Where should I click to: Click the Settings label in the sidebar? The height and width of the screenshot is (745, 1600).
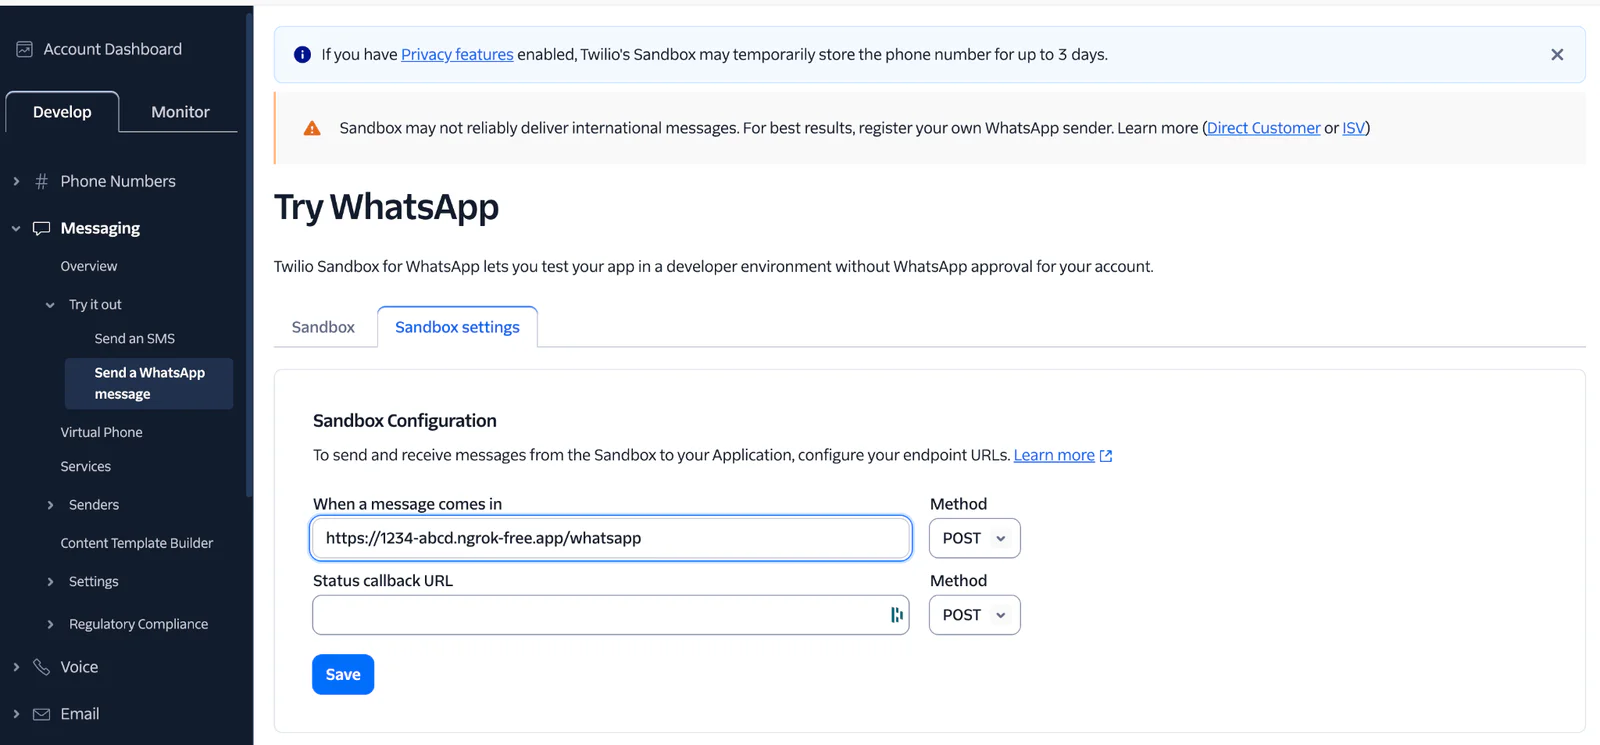(94, 582)
